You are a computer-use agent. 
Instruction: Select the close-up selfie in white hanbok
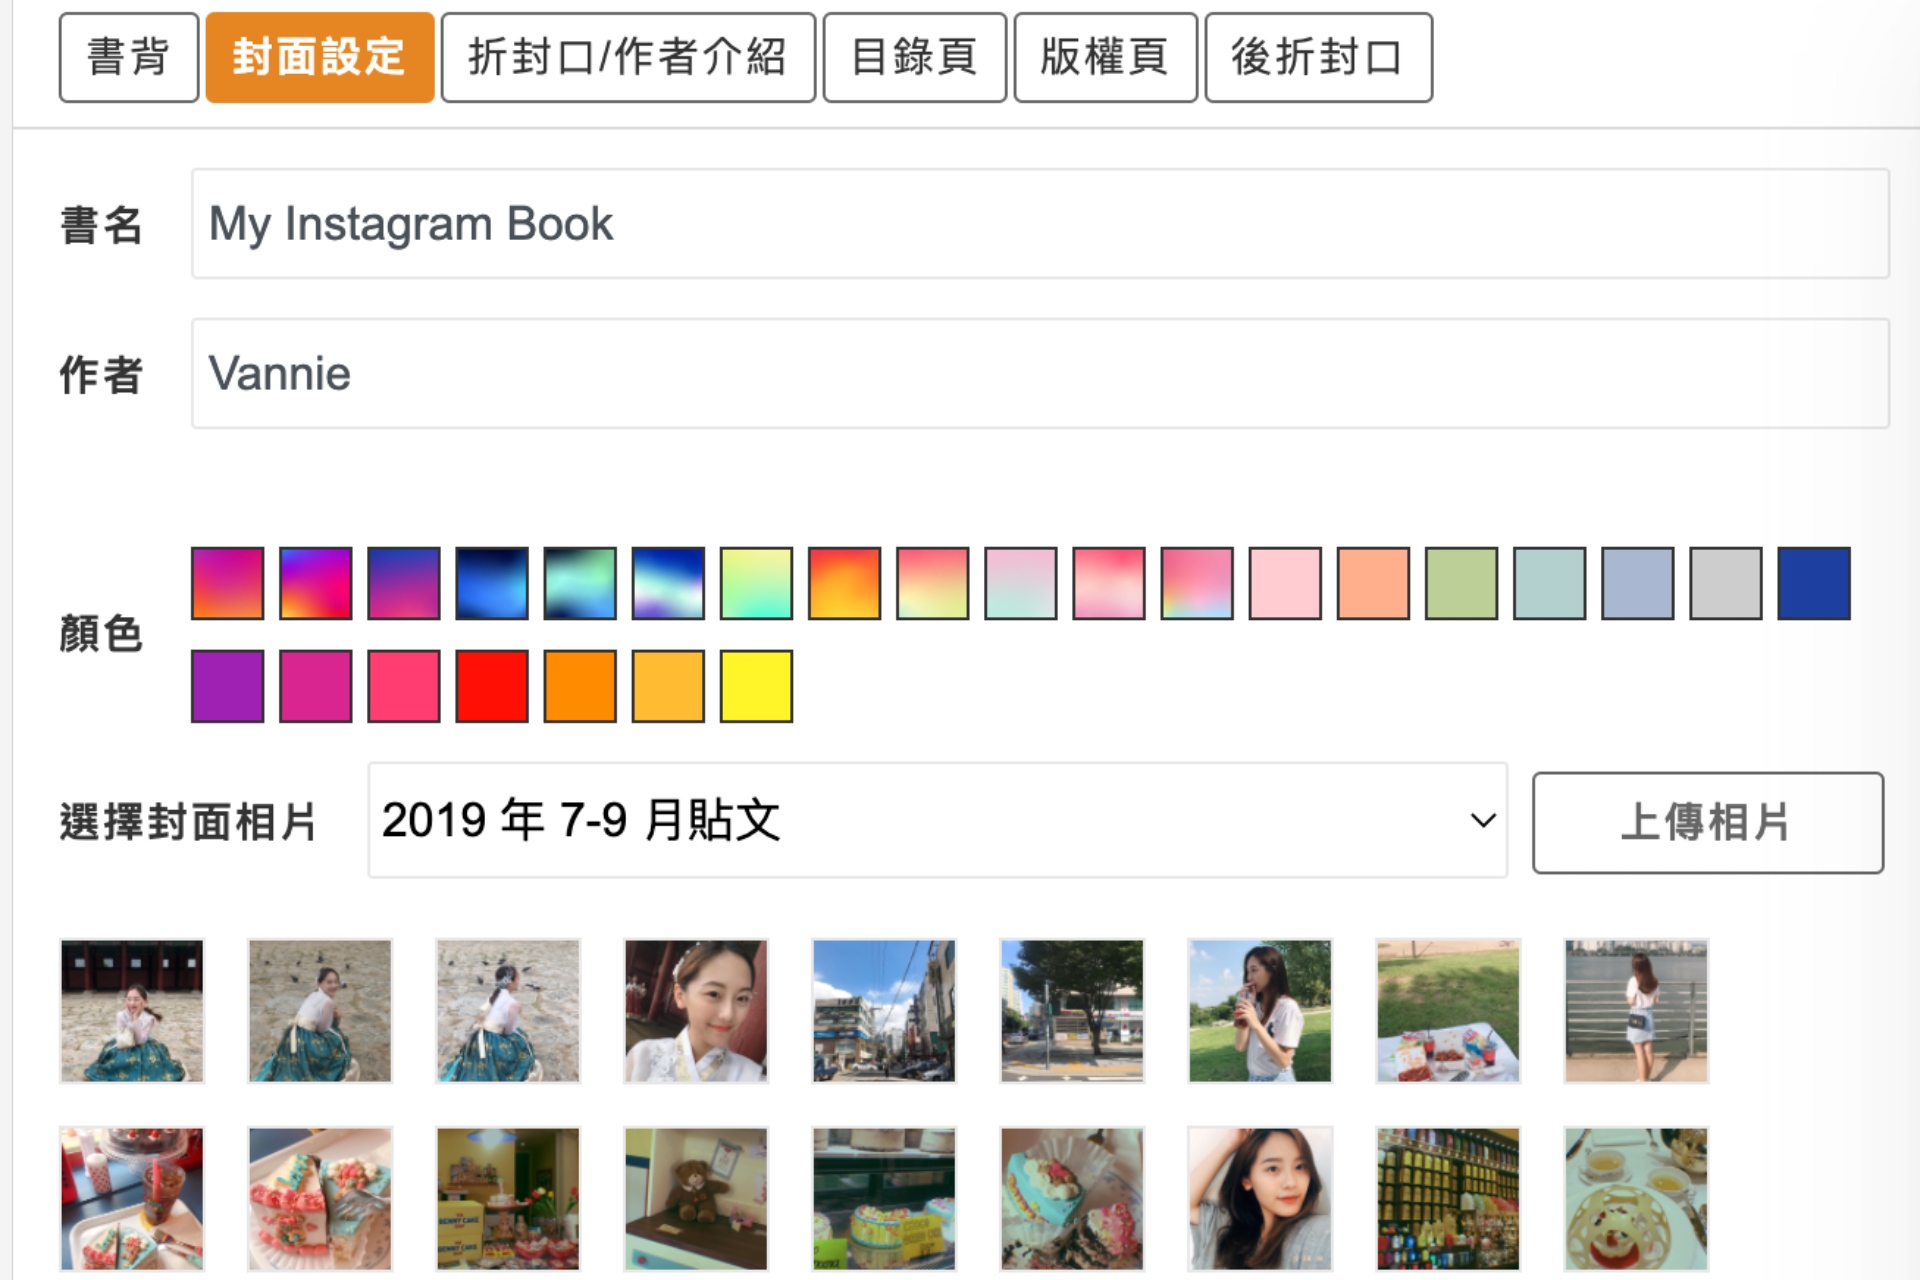point(696,1011)
